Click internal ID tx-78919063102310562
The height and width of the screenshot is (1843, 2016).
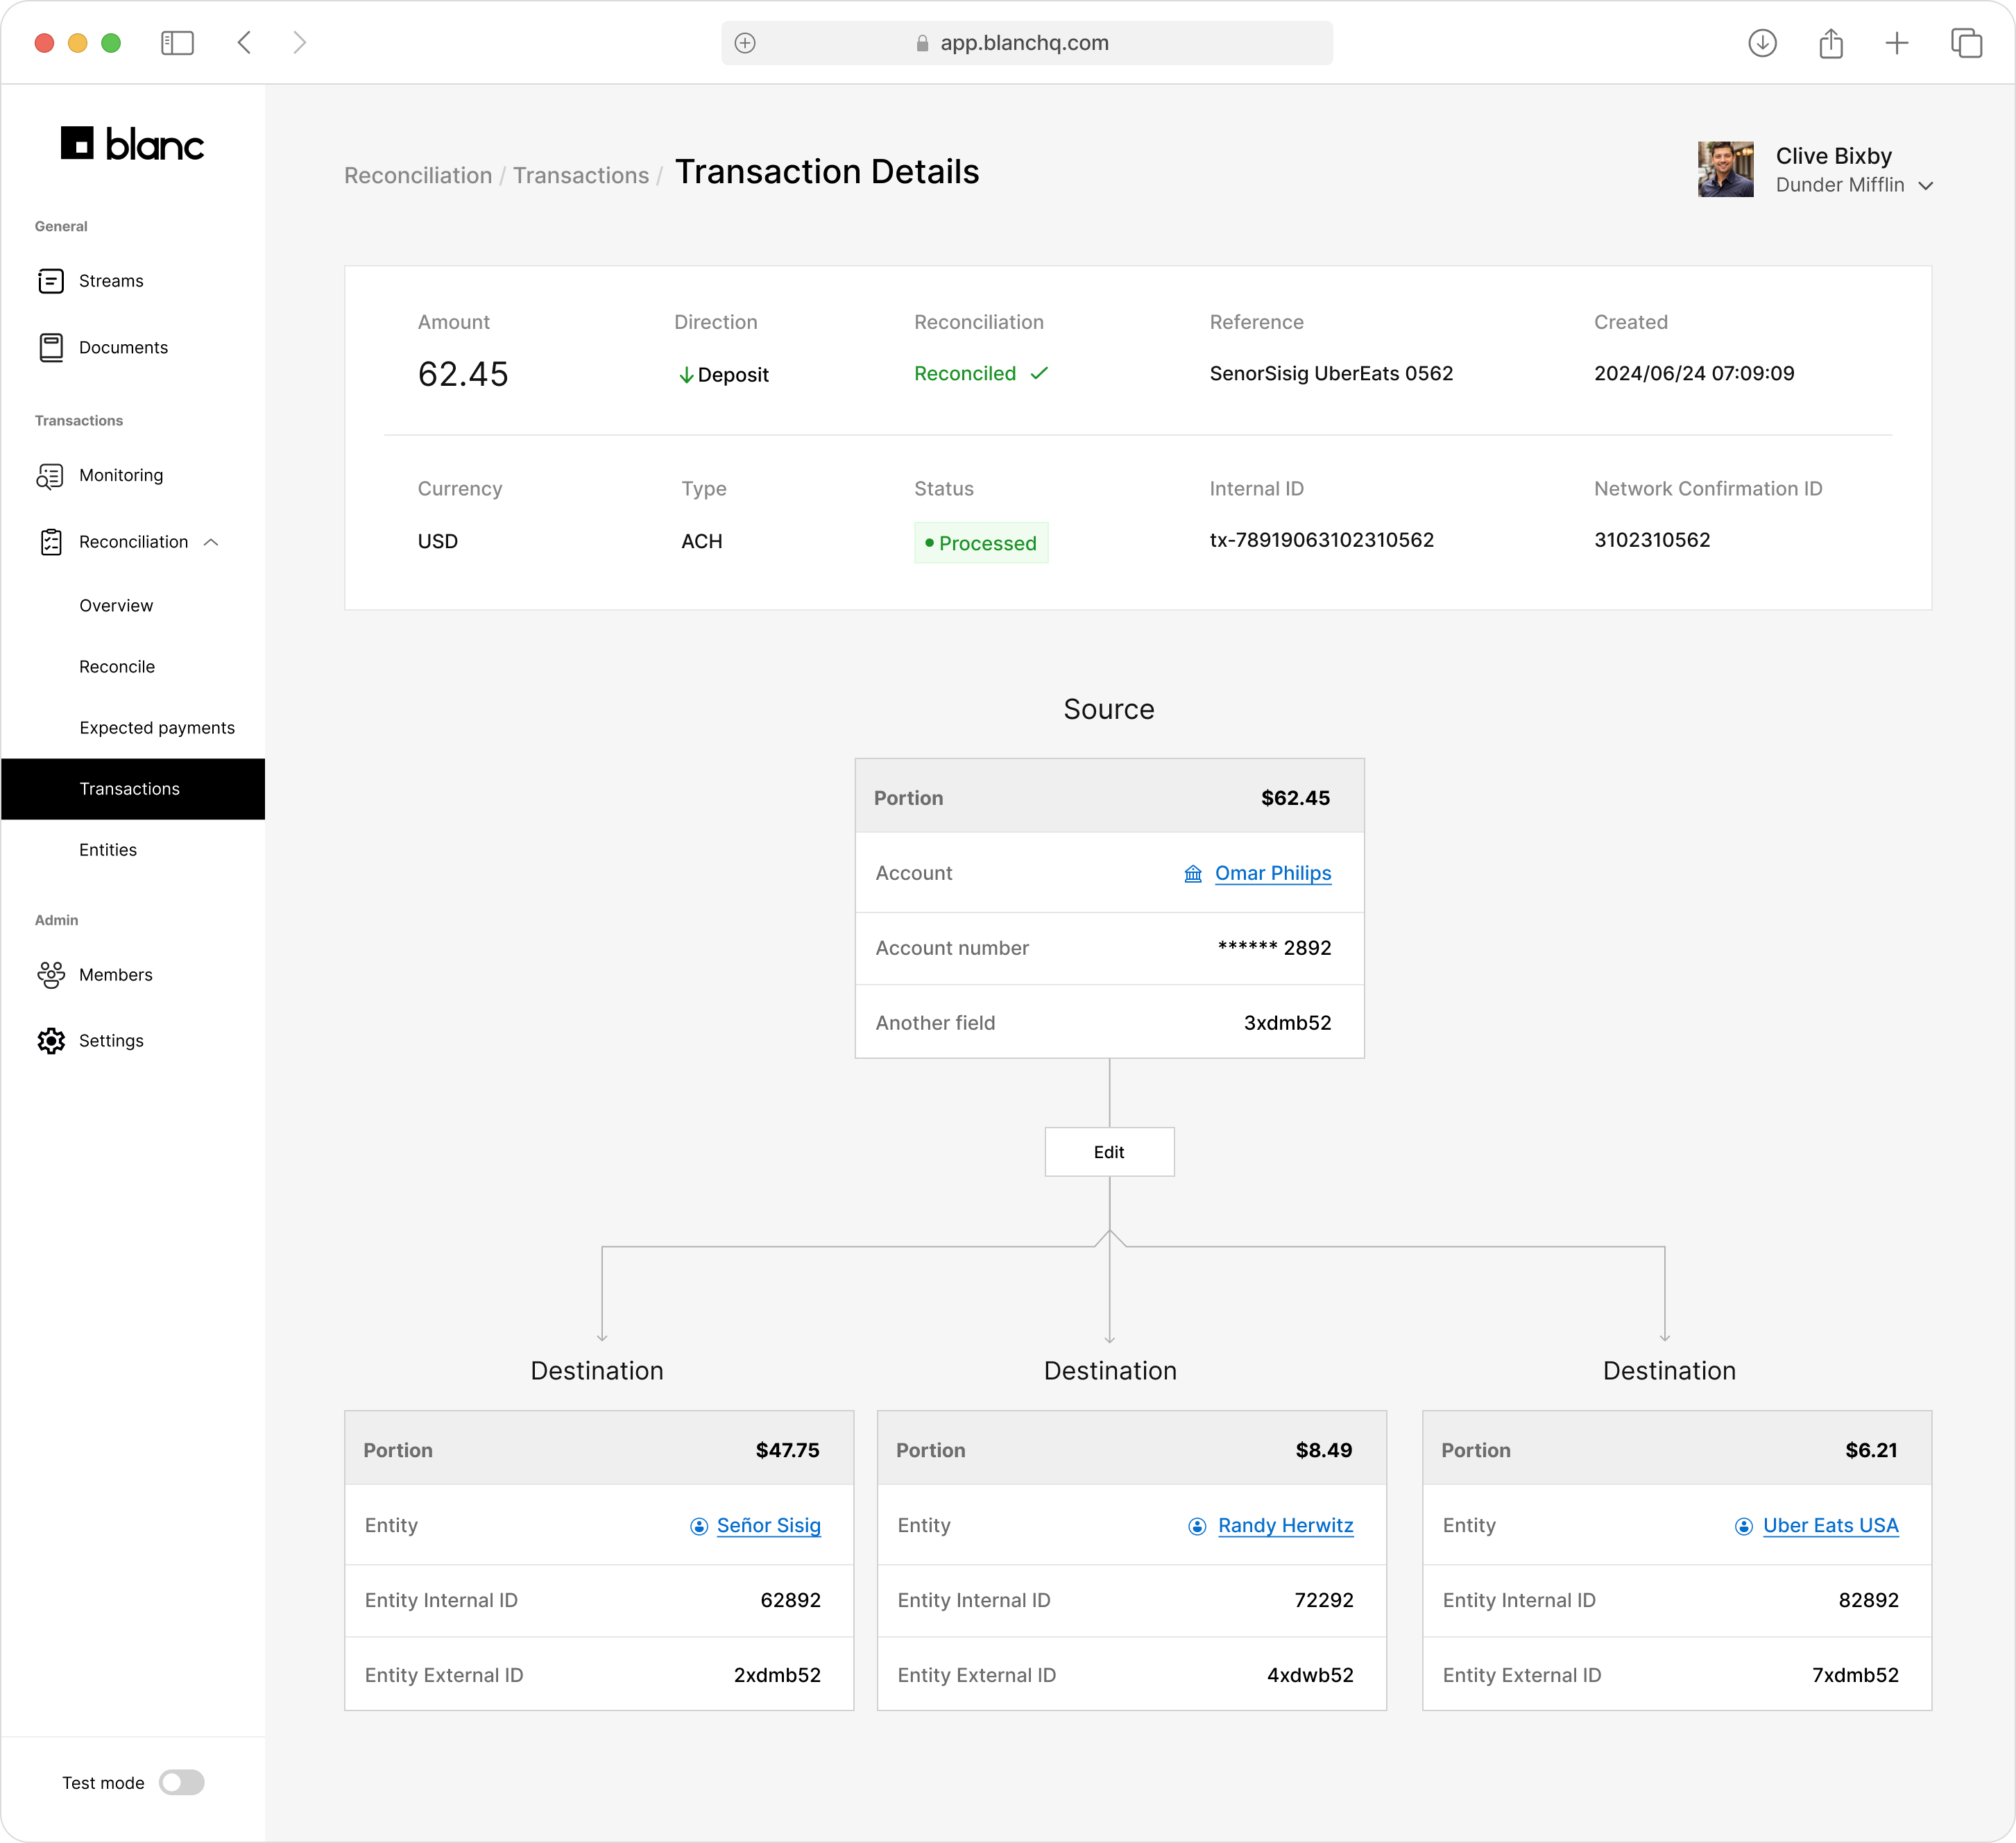click(x=1321, y=540)
